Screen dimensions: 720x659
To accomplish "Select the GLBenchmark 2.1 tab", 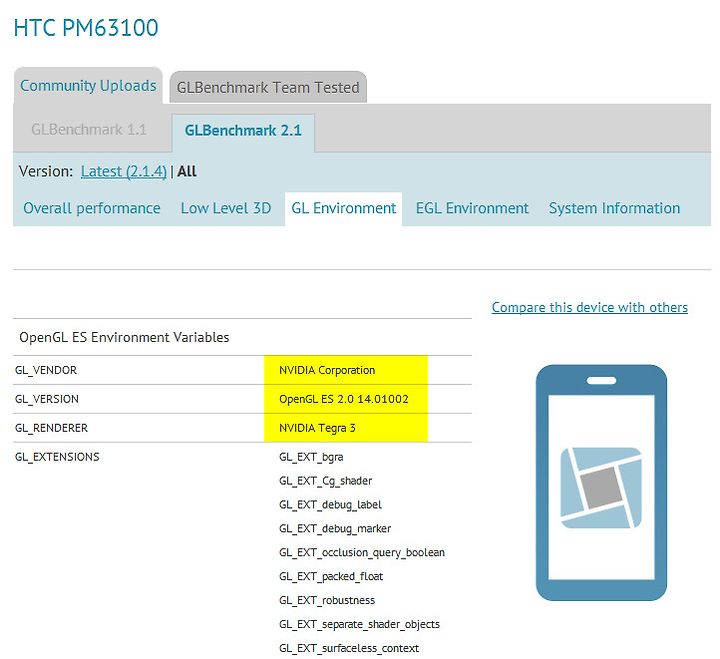I will click(243, 130).
